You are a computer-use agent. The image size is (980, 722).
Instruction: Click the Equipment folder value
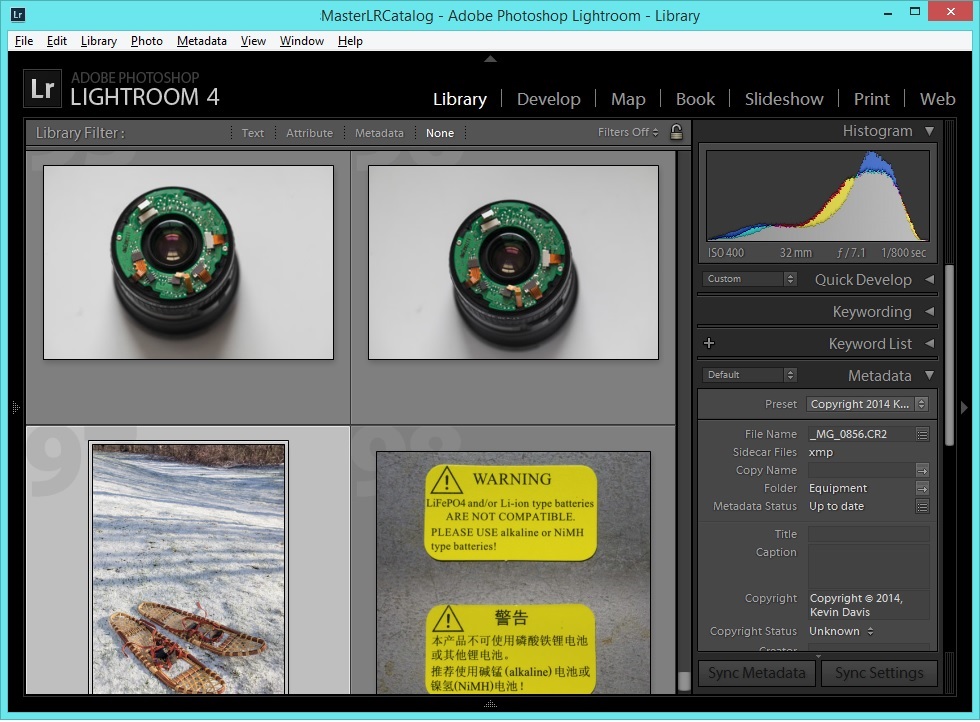(838, 488)
